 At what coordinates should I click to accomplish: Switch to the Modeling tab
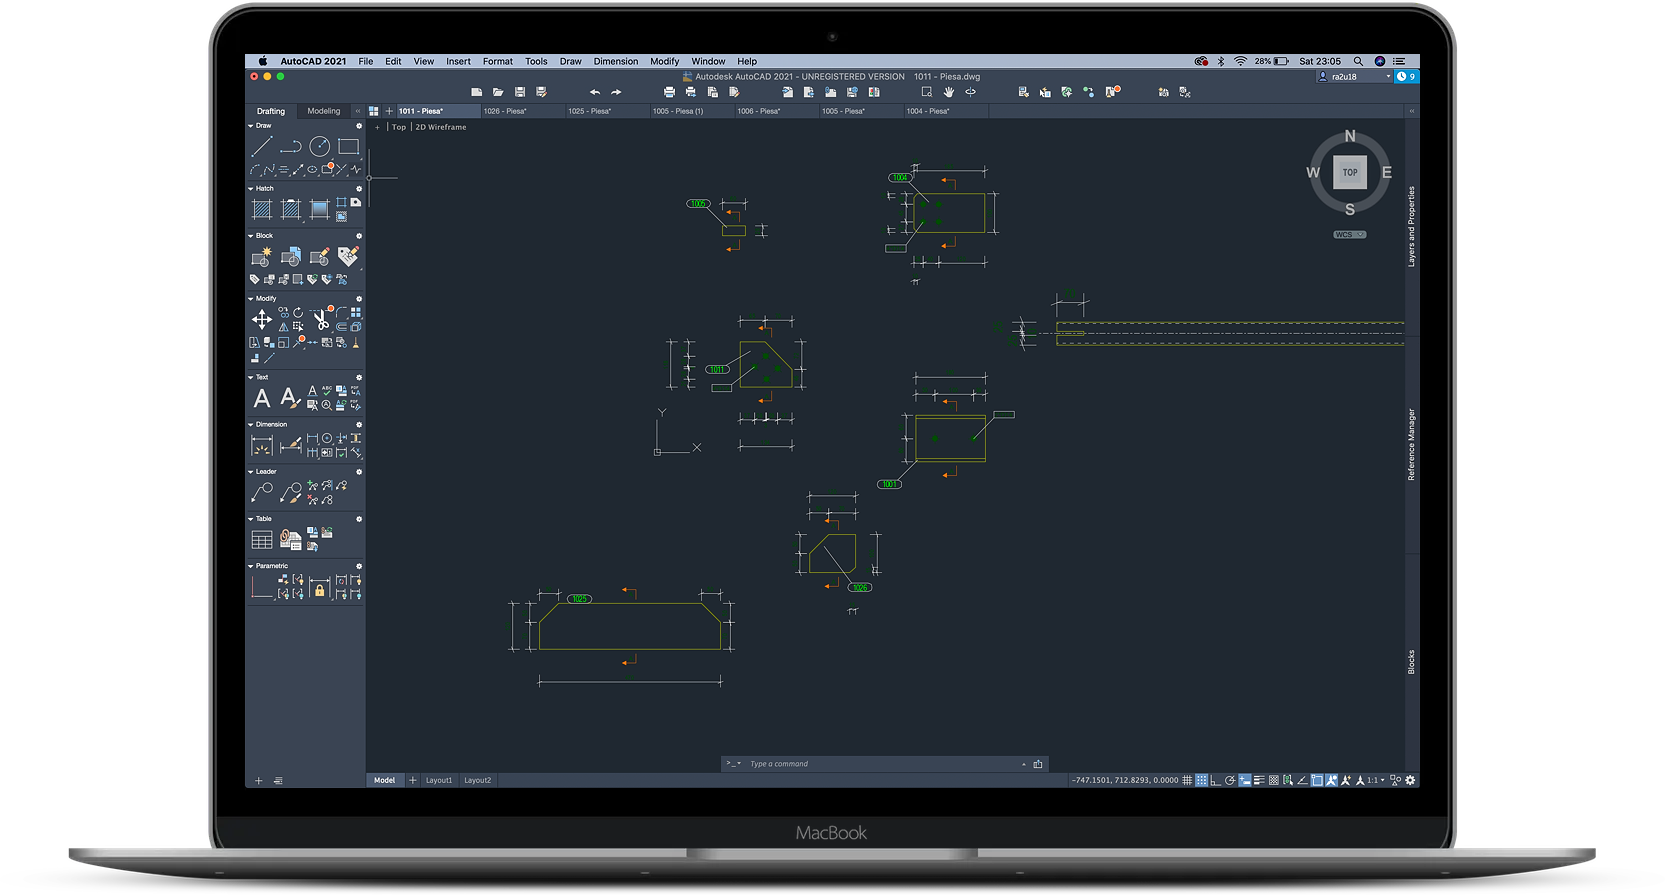[324, 111]
